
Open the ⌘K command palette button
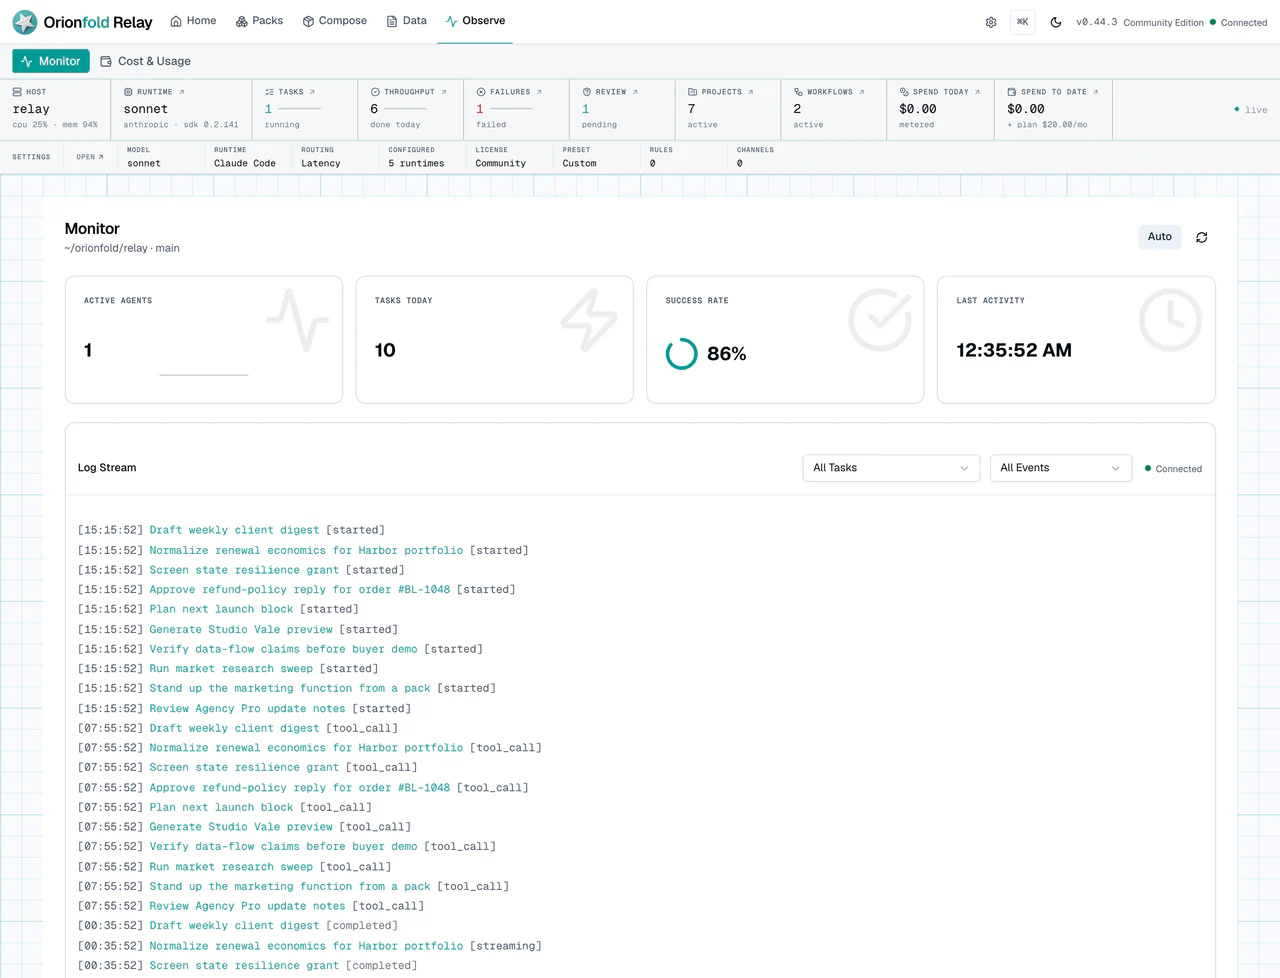[x=1022, y=22]
